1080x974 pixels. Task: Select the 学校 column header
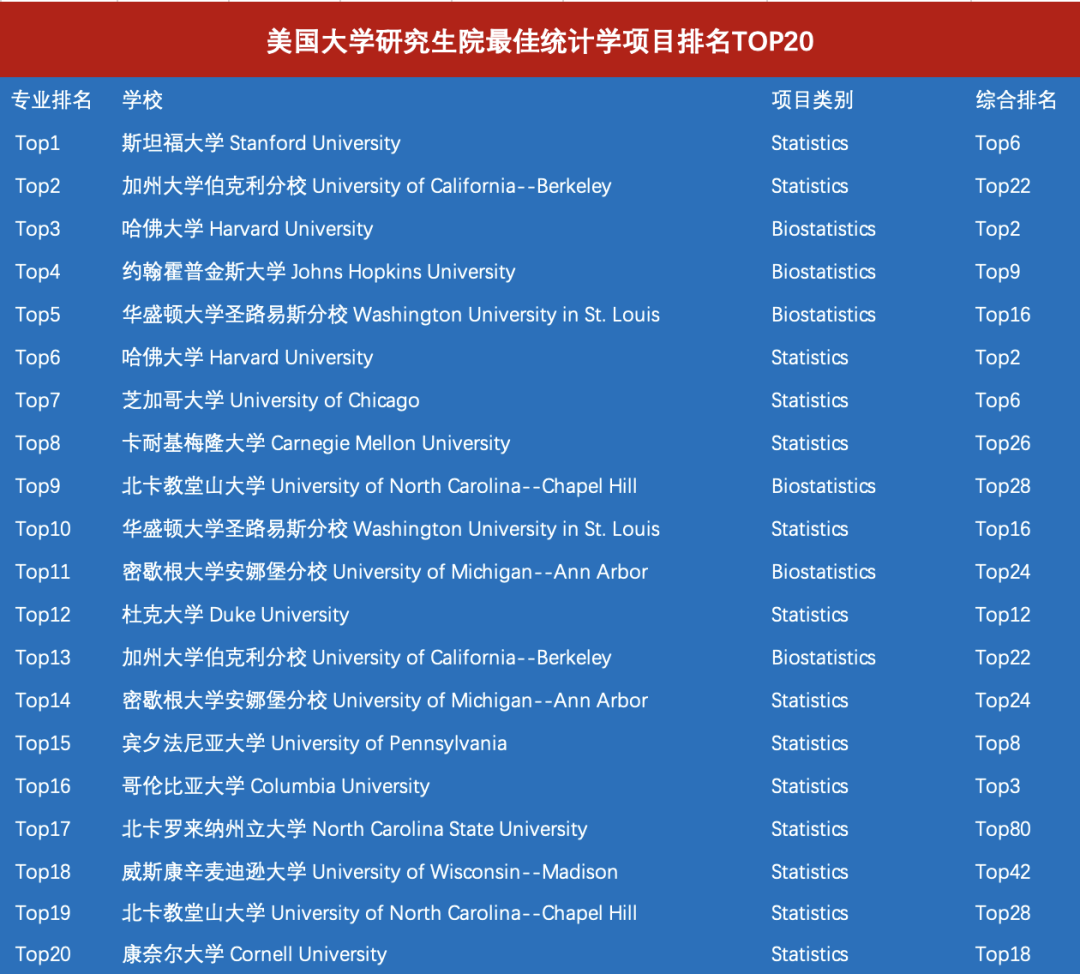point(143,100)
